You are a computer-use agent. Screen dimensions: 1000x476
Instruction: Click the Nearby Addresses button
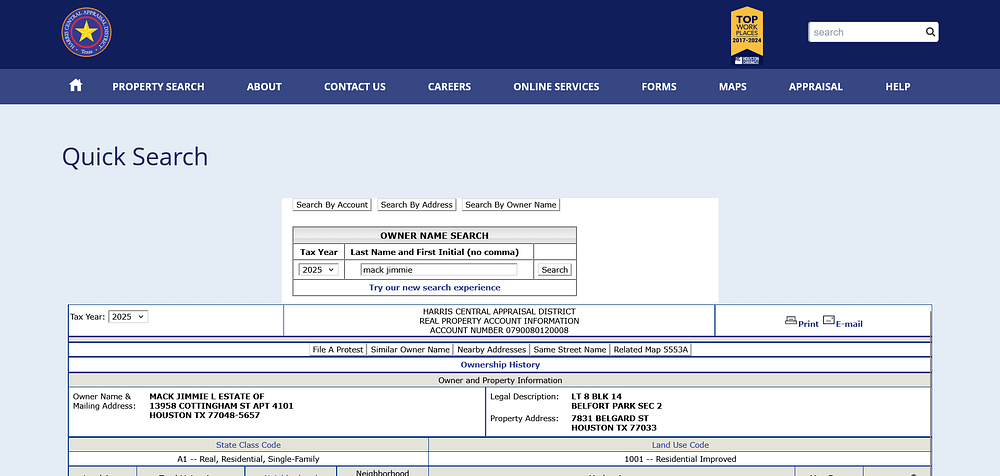coord(492,350)
